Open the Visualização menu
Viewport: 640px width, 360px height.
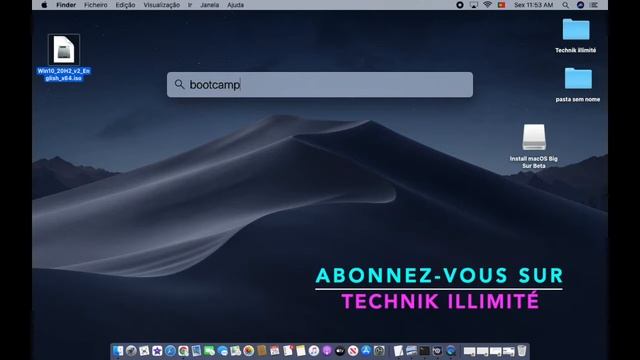pyautogui.click(x=161, y=5)
